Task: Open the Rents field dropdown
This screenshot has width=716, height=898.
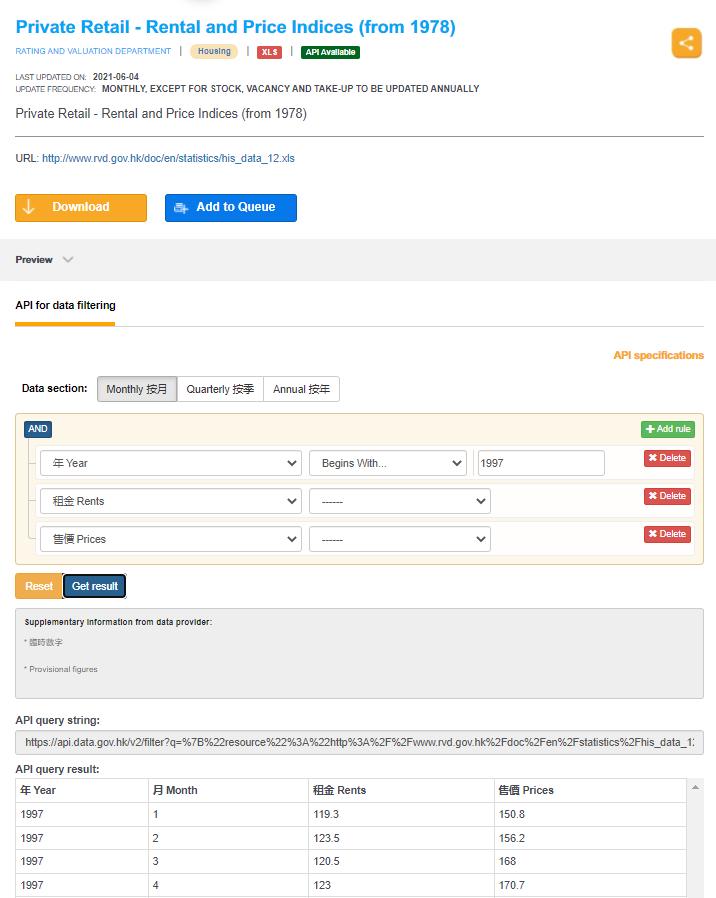Action: [x=170, y=501]
